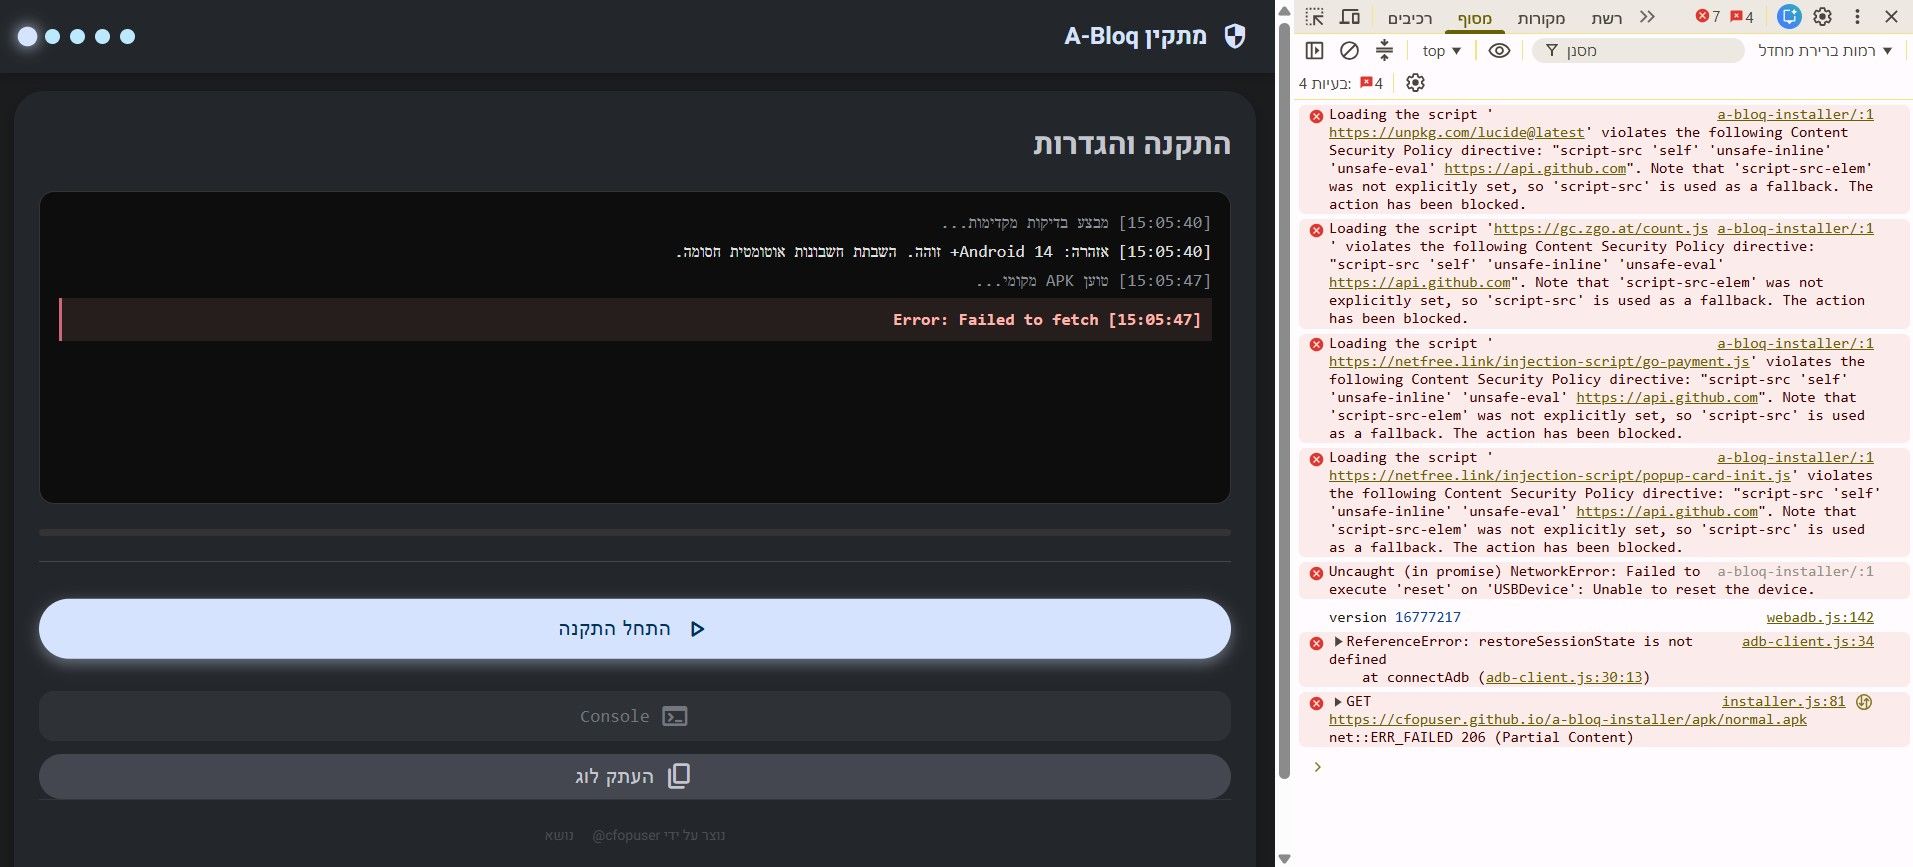Screen dimensions: 1913x867
Task: Click the A-Bloq shield logo icon
Action: click(x=1235, y=36)
